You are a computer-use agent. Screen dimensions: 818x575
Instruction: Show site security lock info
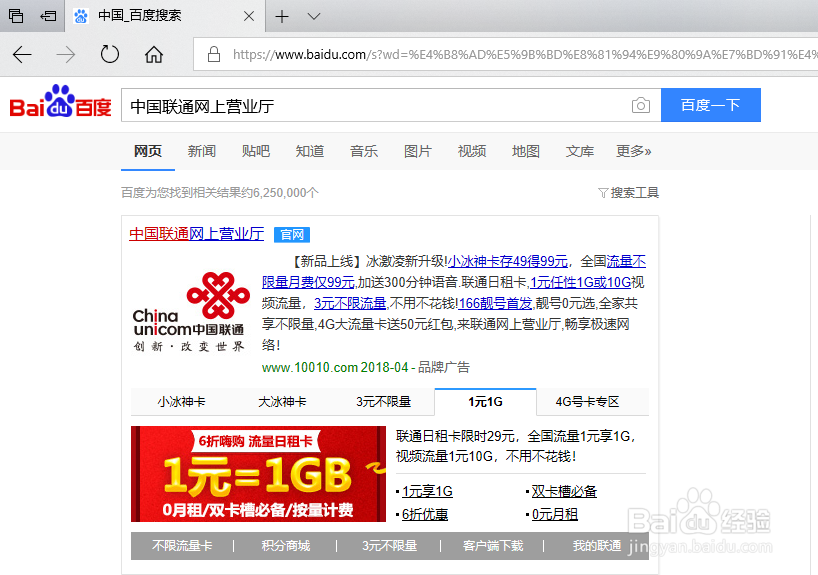click(214, 54)
